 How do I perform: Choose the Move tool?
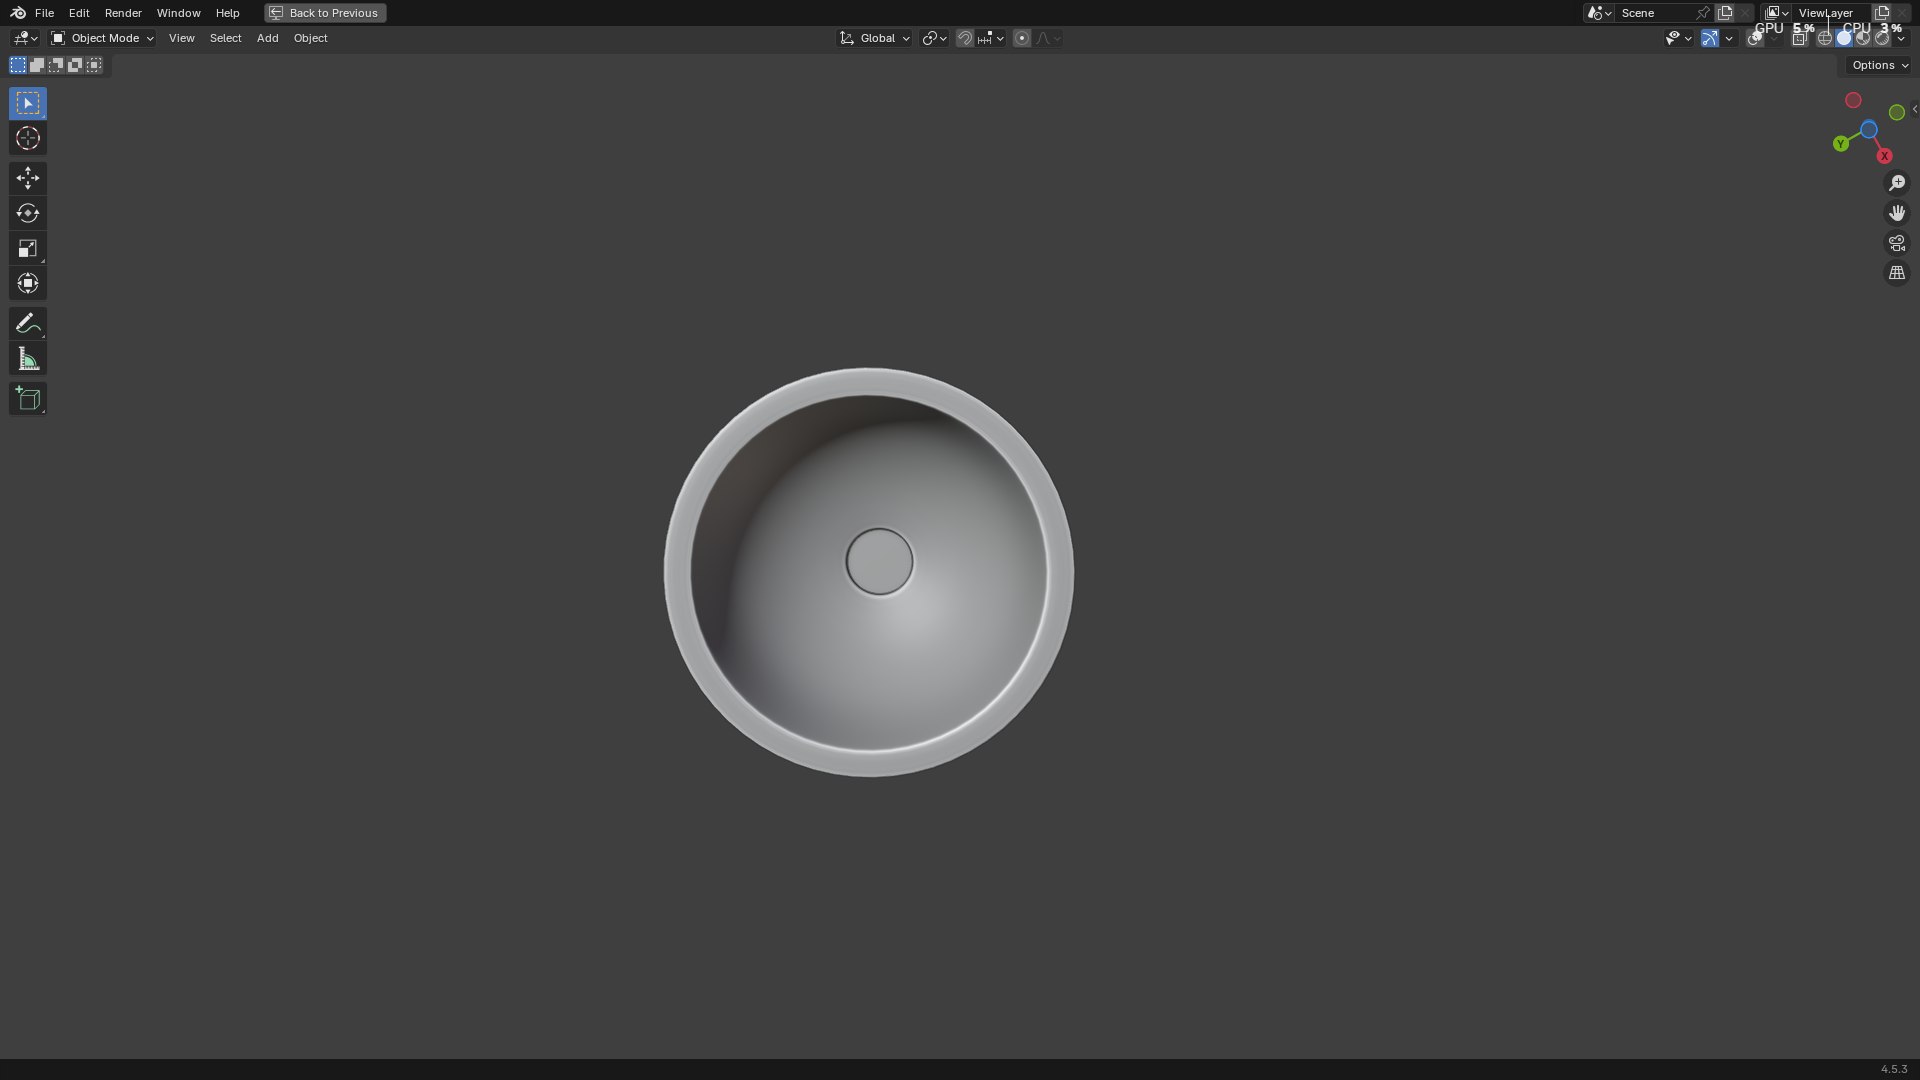(x=28, y=178)
